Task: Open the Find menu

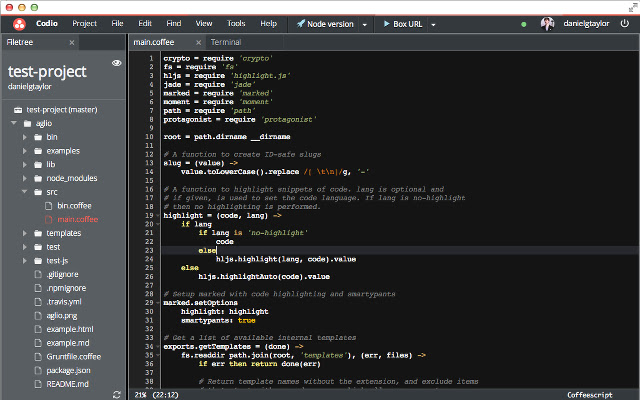Action: pos(173,24)
